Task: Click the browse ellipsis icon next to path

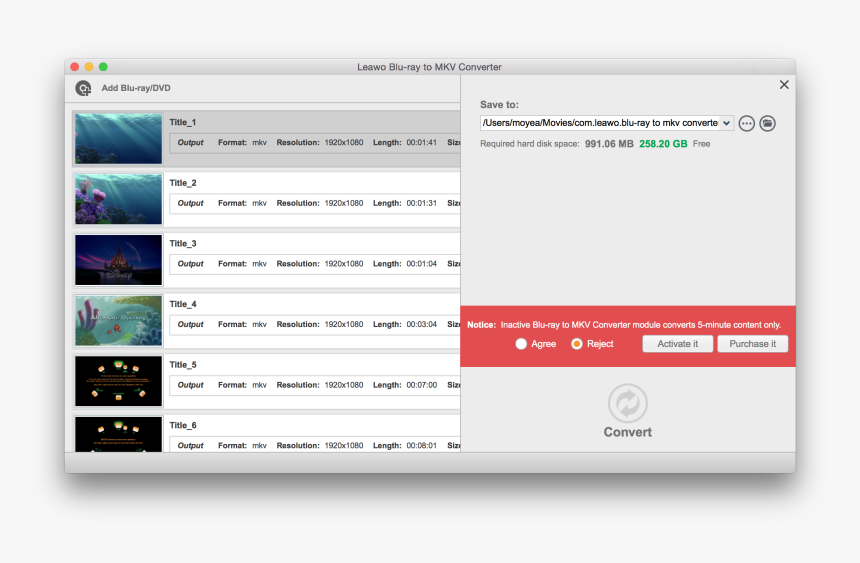Action: tap(746, 123)
